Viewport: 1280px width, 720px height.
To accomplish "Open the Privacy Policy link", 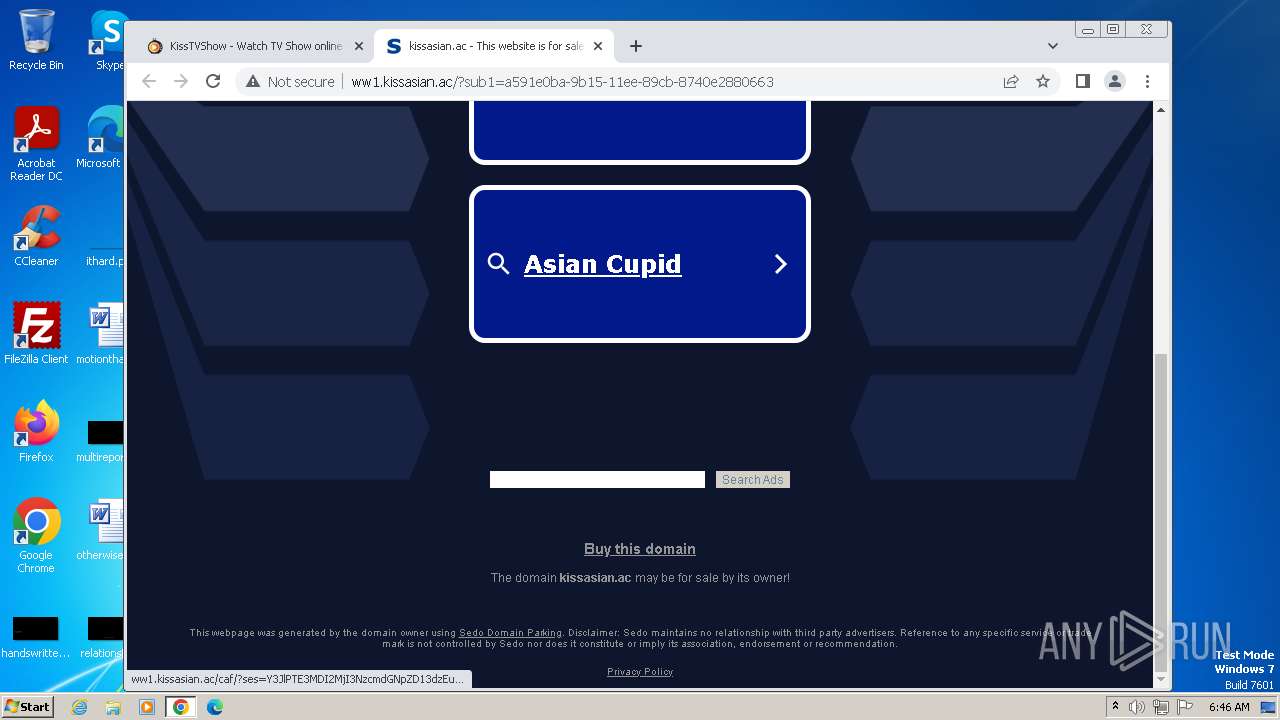I will click(640, 672).
